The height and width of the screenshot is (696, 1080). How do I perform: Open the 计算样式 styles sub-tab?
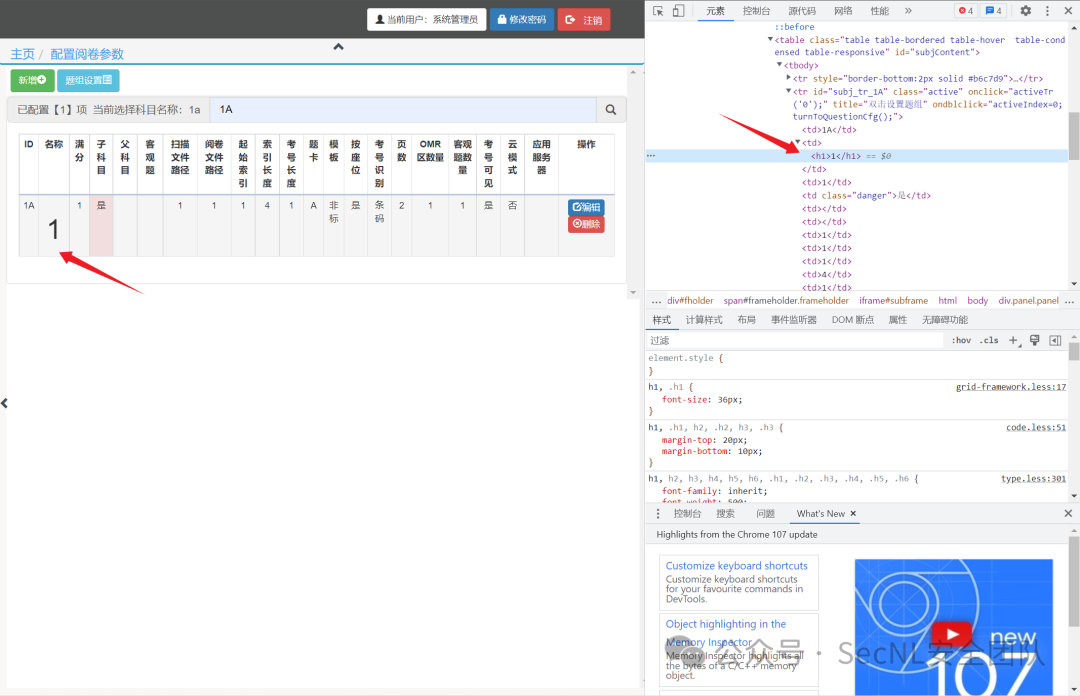click(704, 320)
